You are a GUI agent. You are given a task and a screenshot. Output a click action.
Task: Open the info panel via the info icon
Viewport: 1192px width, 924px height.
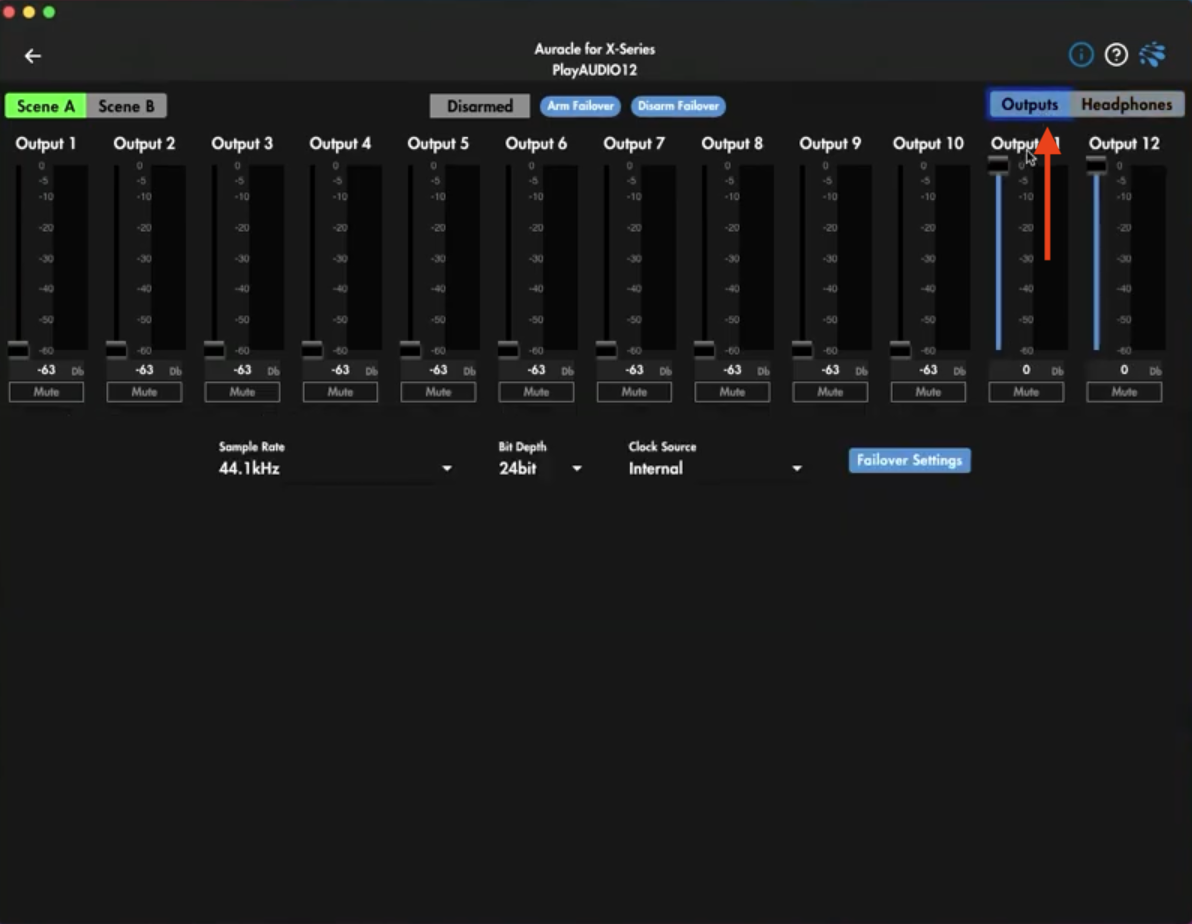[x=1081, y=55]
